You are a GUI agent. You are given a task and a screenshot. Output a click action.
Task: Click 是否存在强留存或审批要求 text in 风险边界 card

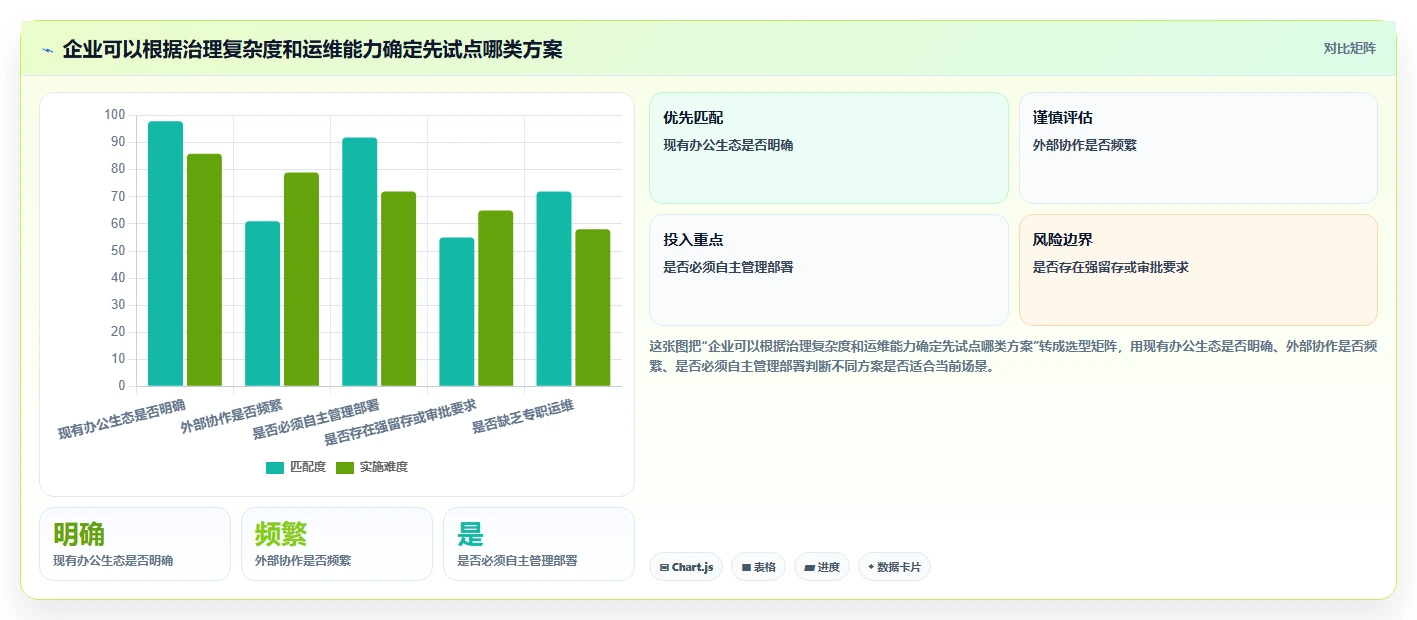tap(1111, 267)
